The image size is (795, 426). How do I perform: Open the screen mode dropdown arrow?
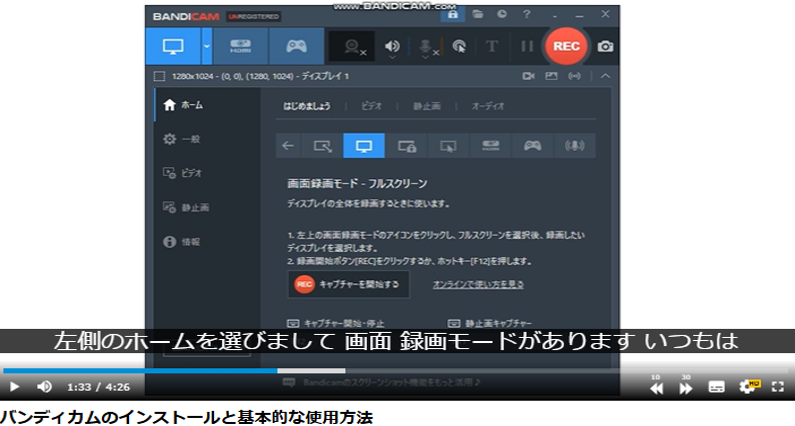pyautogui.click(x=207, y=47)
